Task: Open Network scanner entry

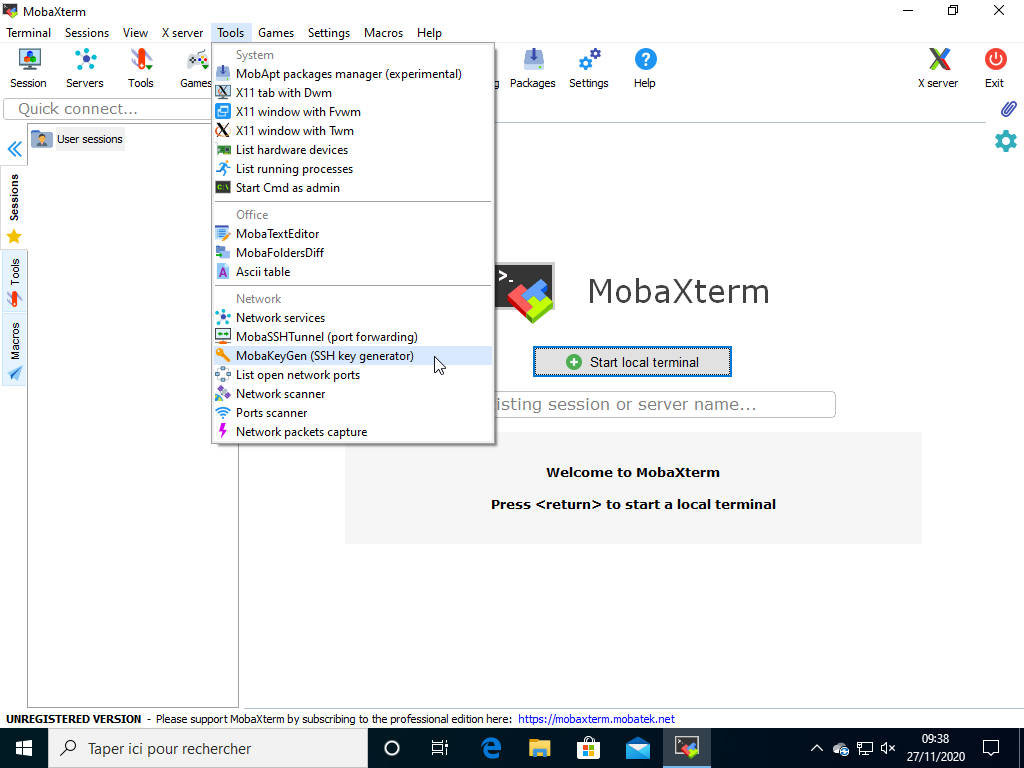Action: point(353,394)
